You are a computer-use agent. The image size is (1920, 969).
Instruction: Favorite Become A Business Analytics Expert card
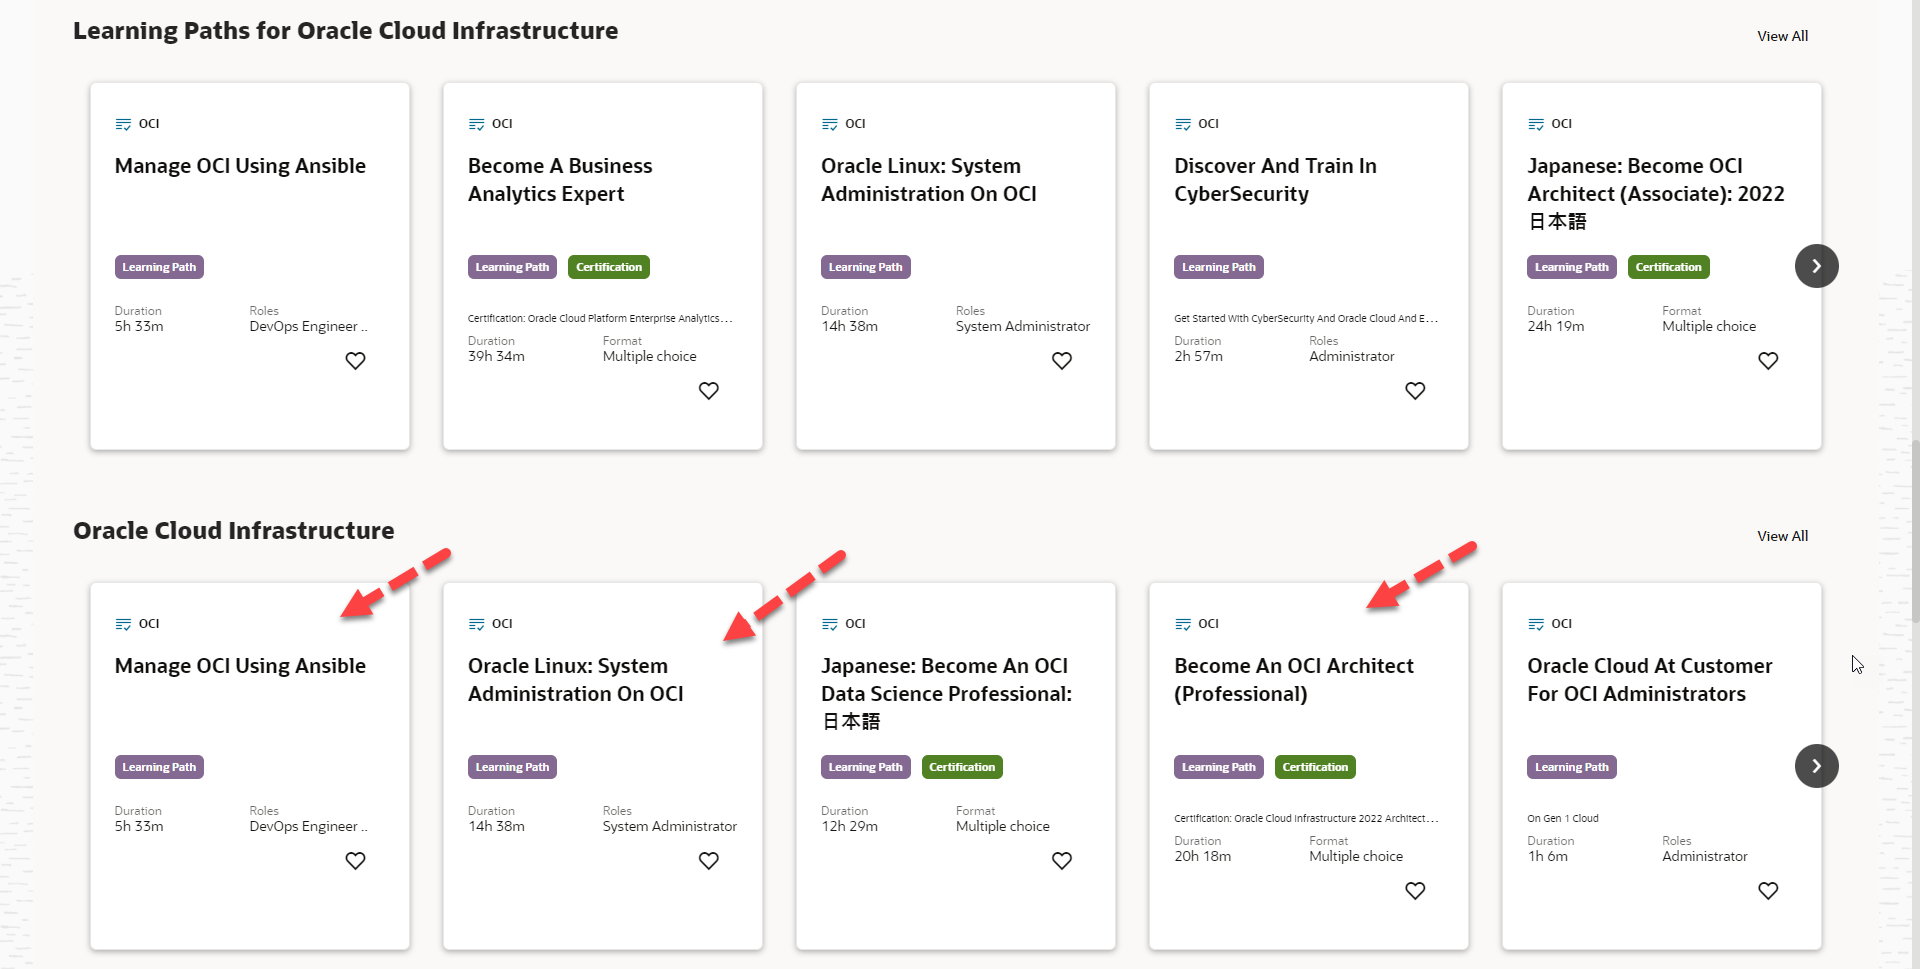click(x=708, y=390)
